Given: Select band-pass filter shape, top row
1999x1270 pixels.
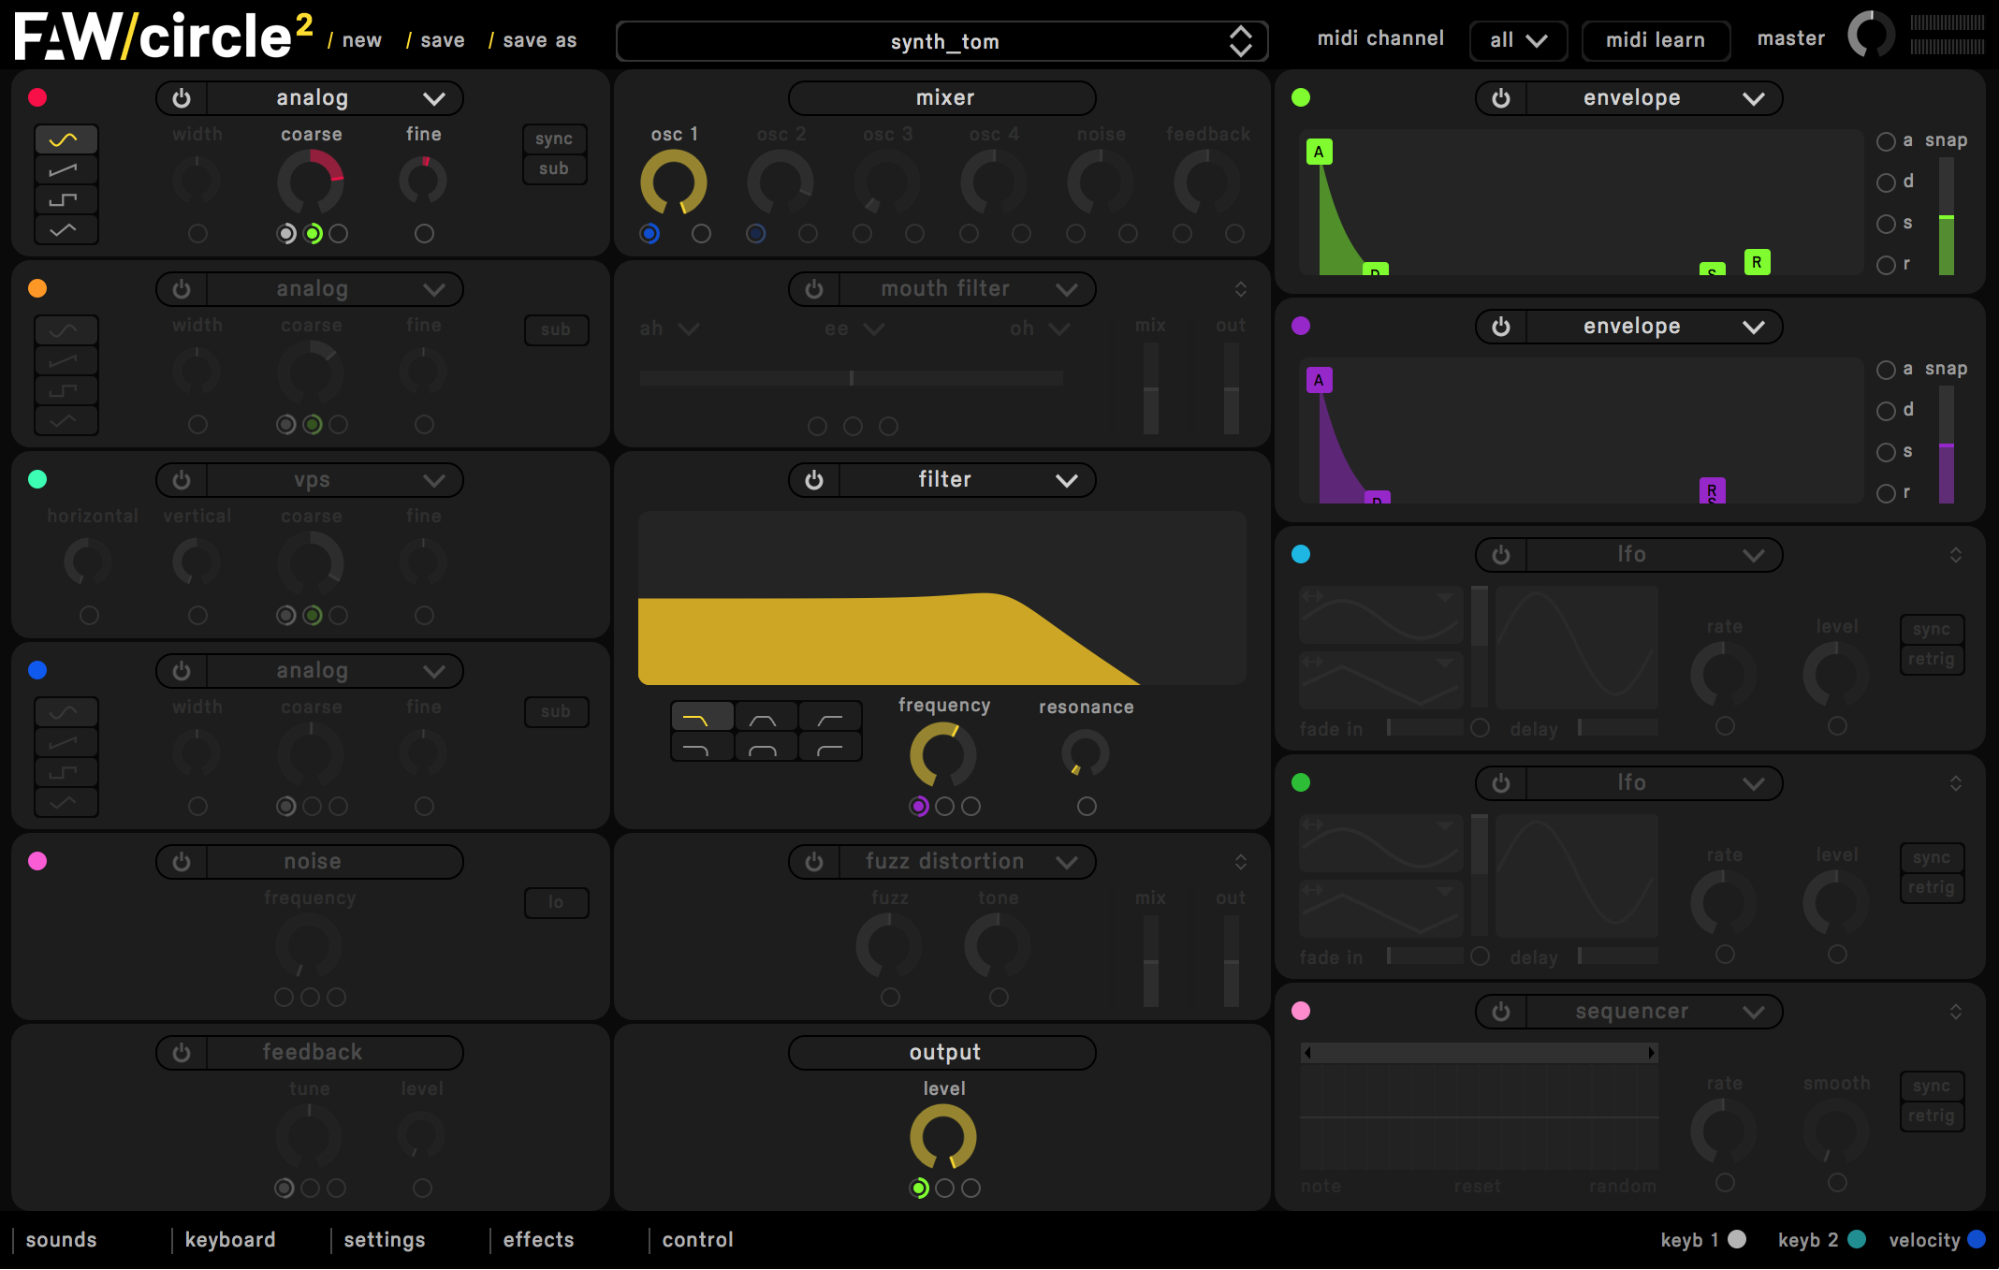Looking at the screenshot, I should pyautogui.click(x=766, y=718).
